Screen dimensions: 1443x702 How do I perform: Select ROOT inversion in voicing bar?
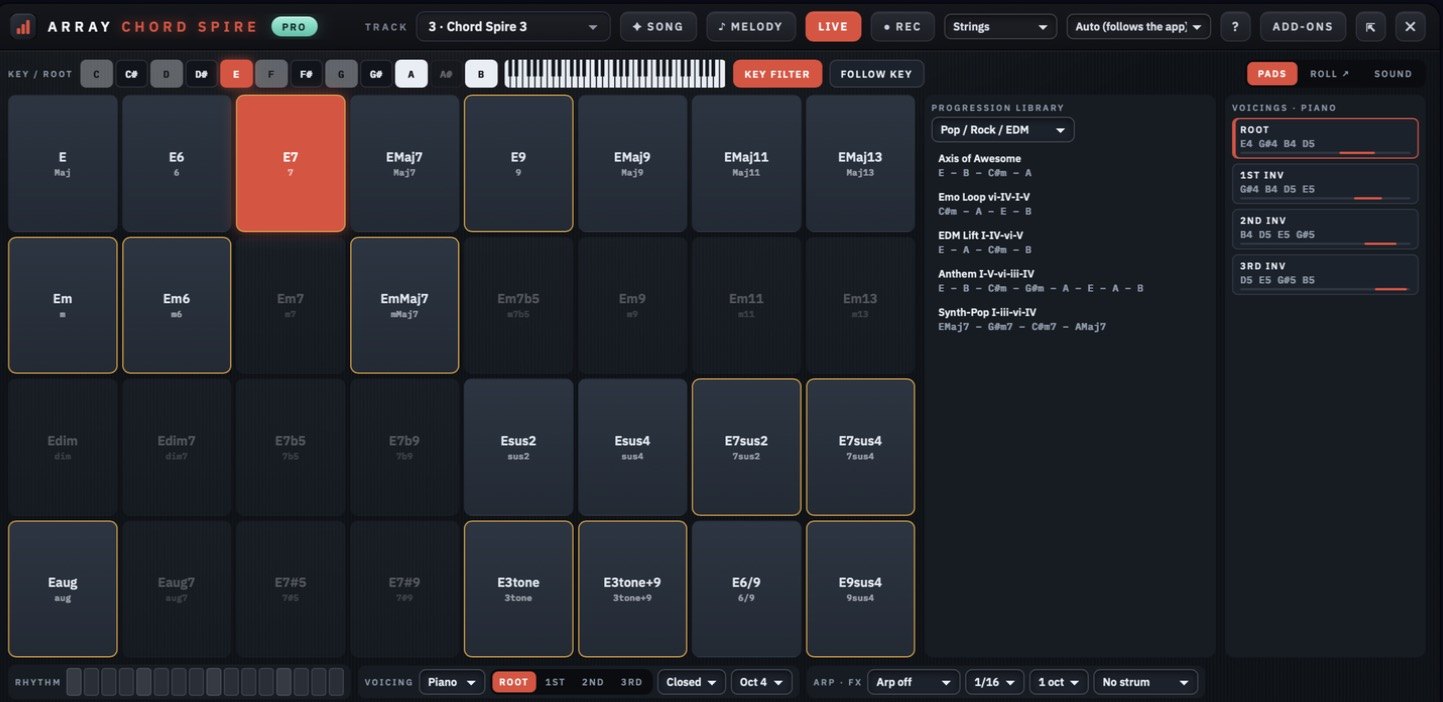pyautogui.click(x=514, y=682)
